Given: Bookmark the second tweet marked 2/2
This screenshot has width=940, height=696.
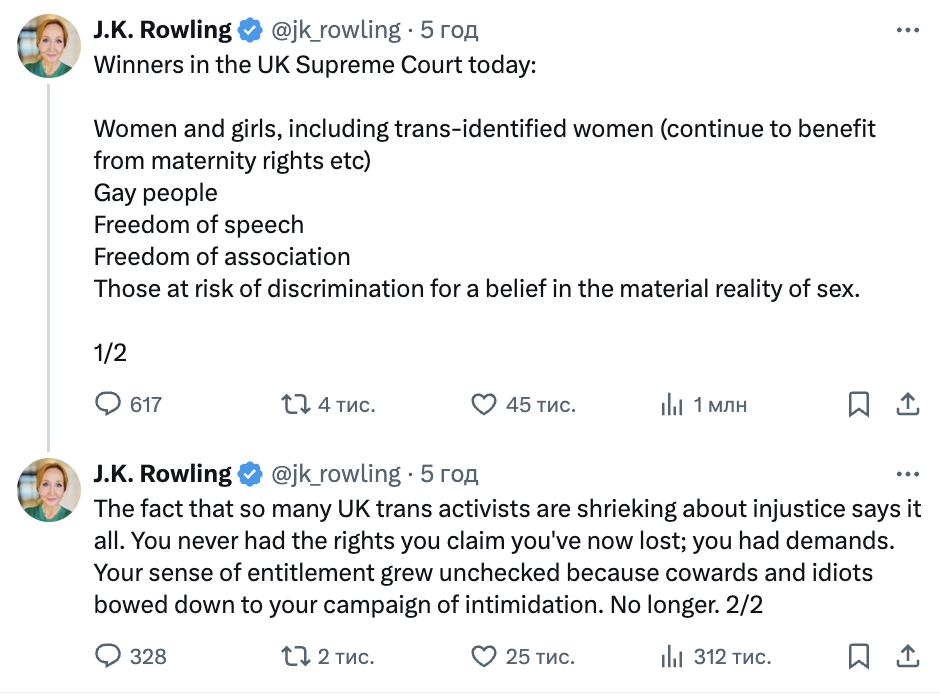Looking at the screenshot, I should [x=858, y=656].
